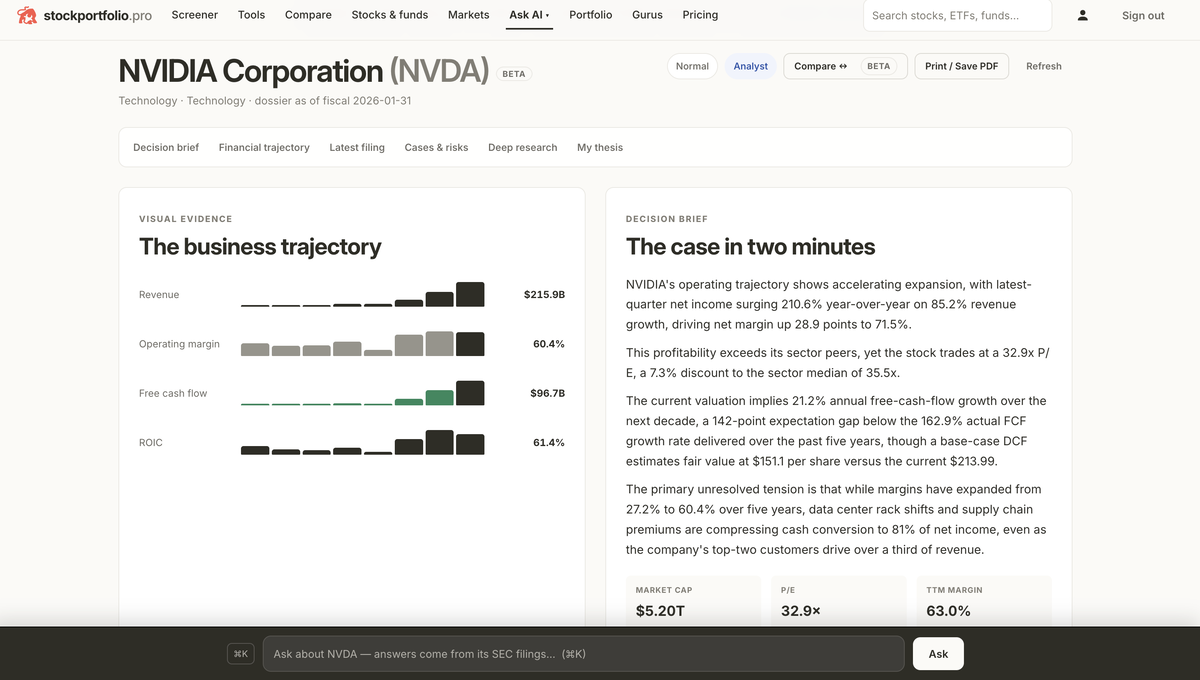Open the Screener menu item
The width and height of the screenshot is (1200, 680).
pos(195,15)
